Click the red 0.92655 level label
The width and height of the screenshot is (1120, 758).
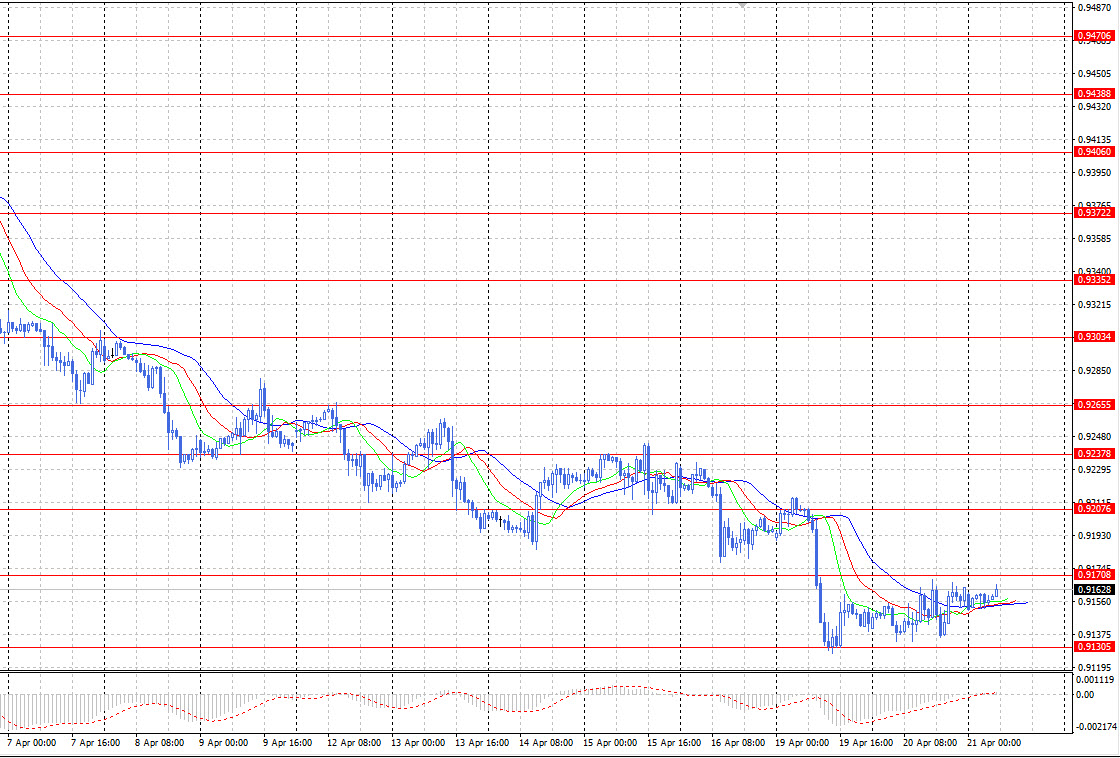point(1094,405)
